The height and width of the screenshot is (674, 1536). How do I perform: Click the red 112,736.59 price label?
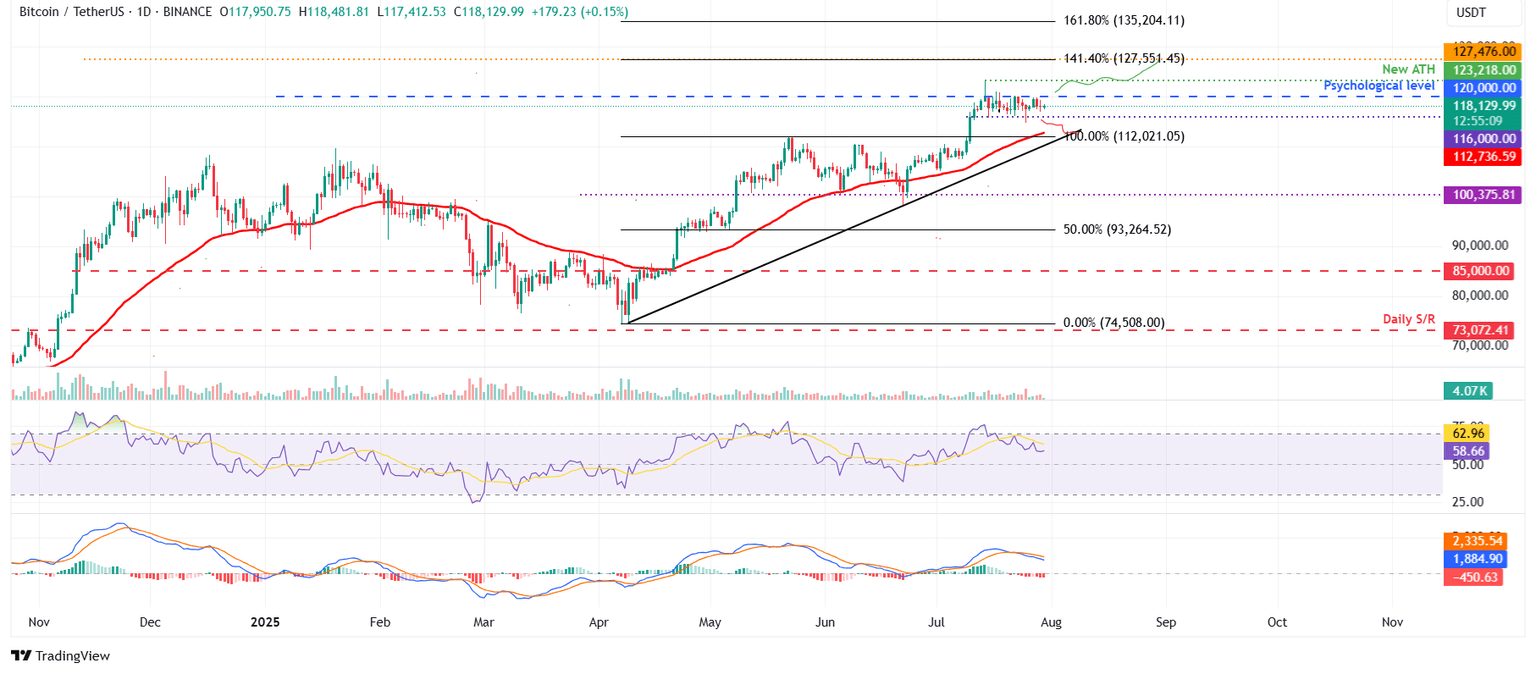1483,156
